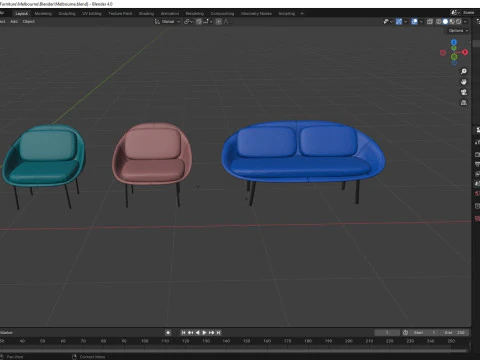
Task: Add a new workspace with plus button
Action: (302, 14)
